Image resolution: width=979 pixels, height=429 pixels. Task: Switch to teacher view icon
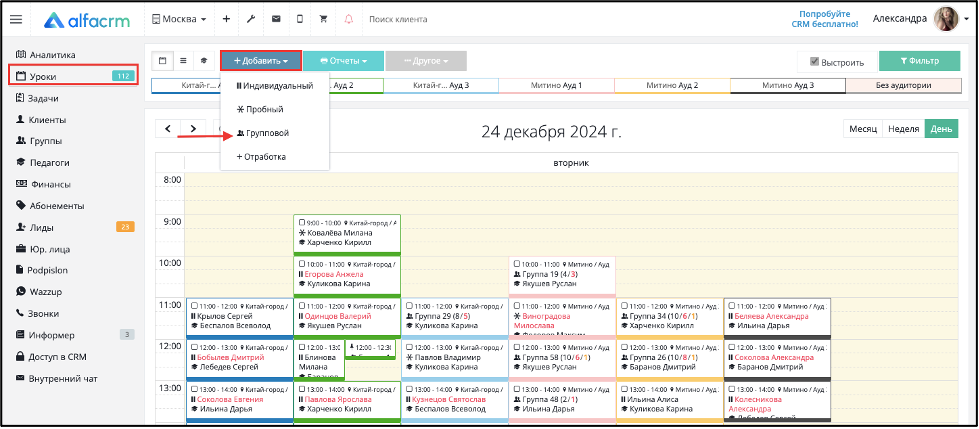click(x=203, y=61)
